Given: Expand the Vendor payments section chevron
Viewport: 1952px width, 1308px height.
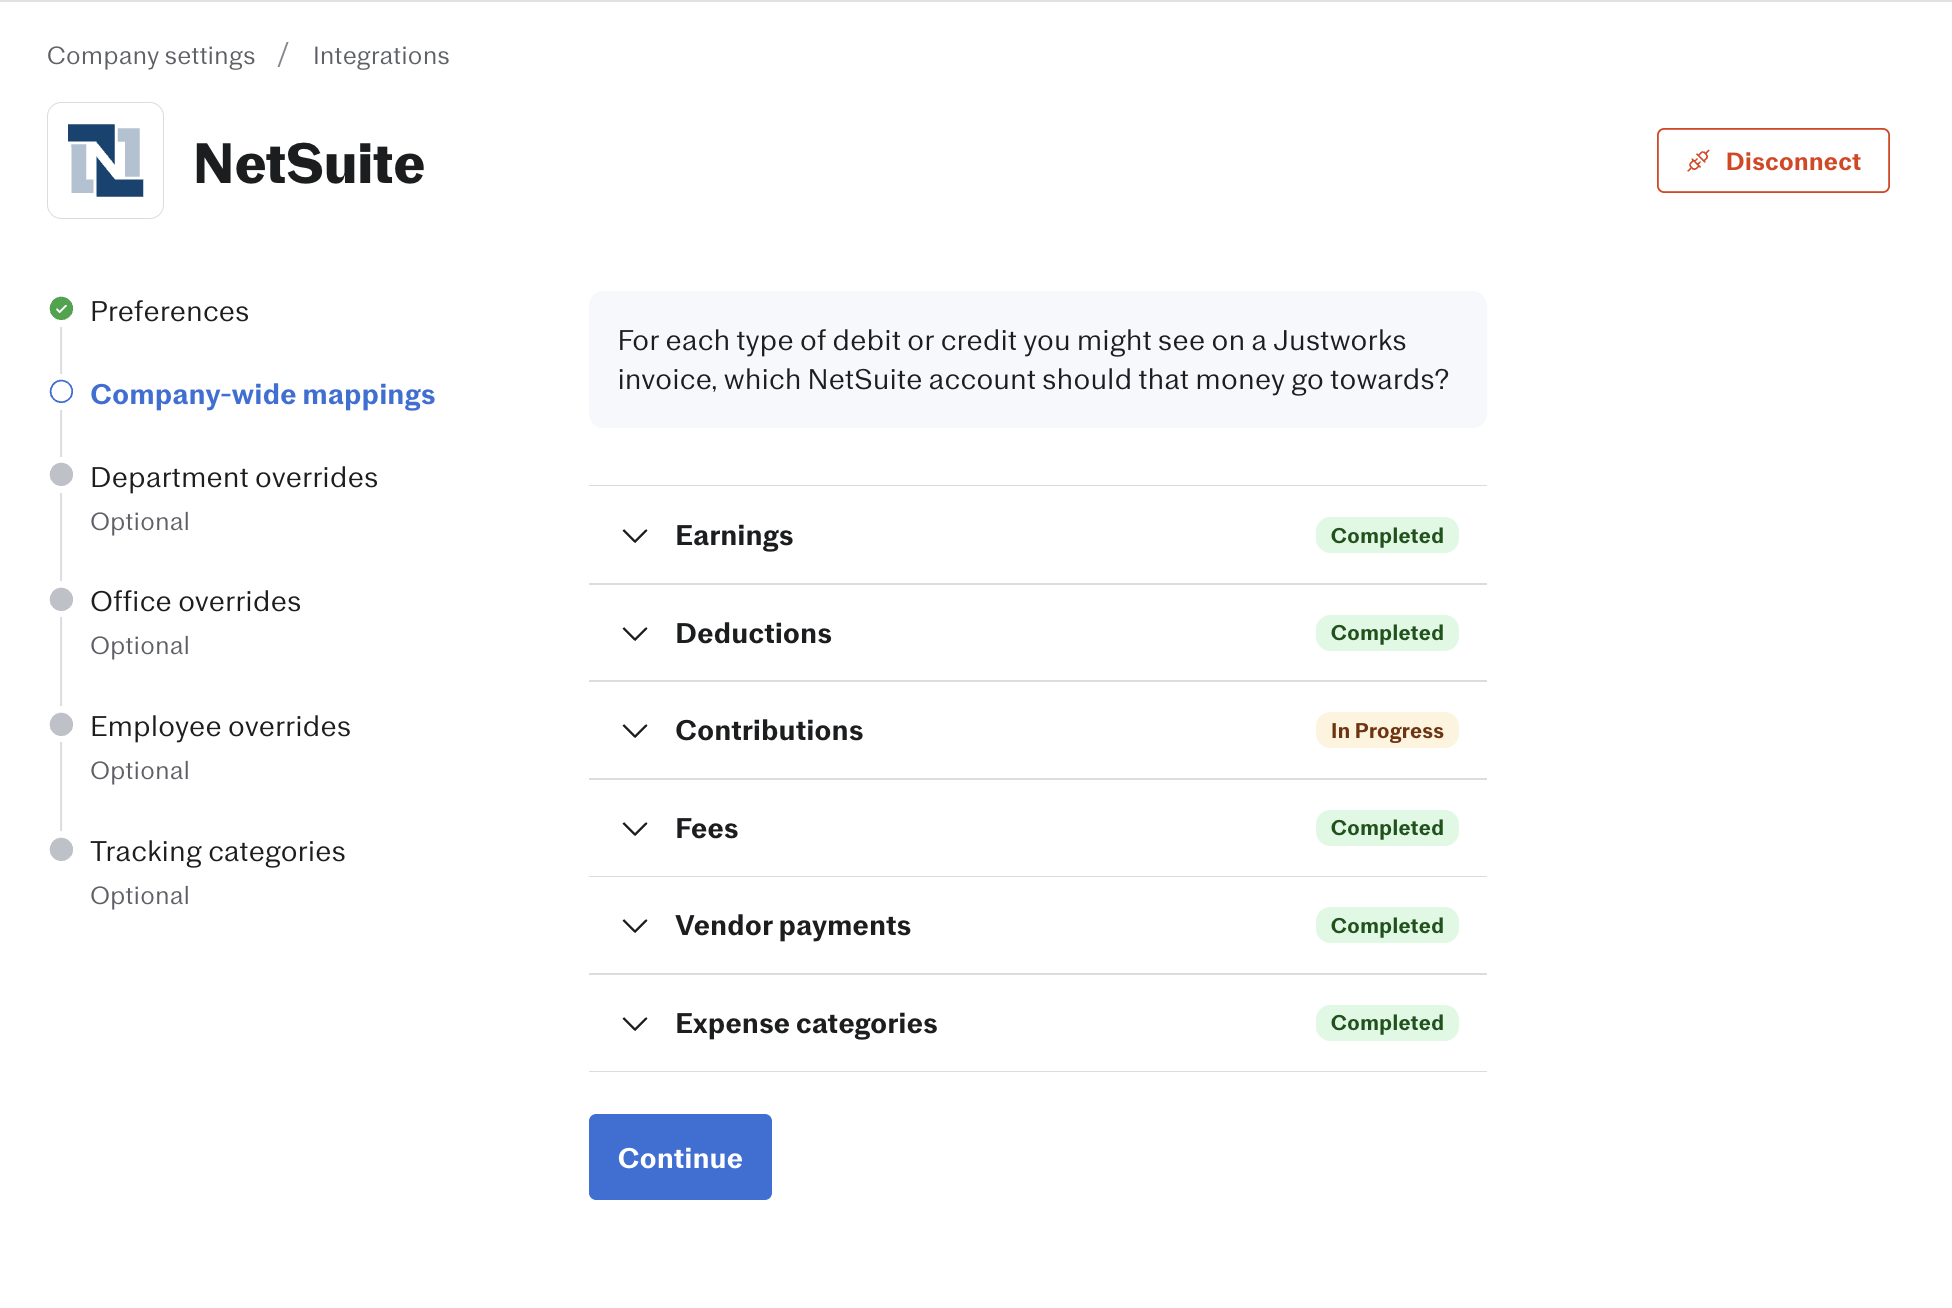Looking at the screenshot, I should pos(635,926).
